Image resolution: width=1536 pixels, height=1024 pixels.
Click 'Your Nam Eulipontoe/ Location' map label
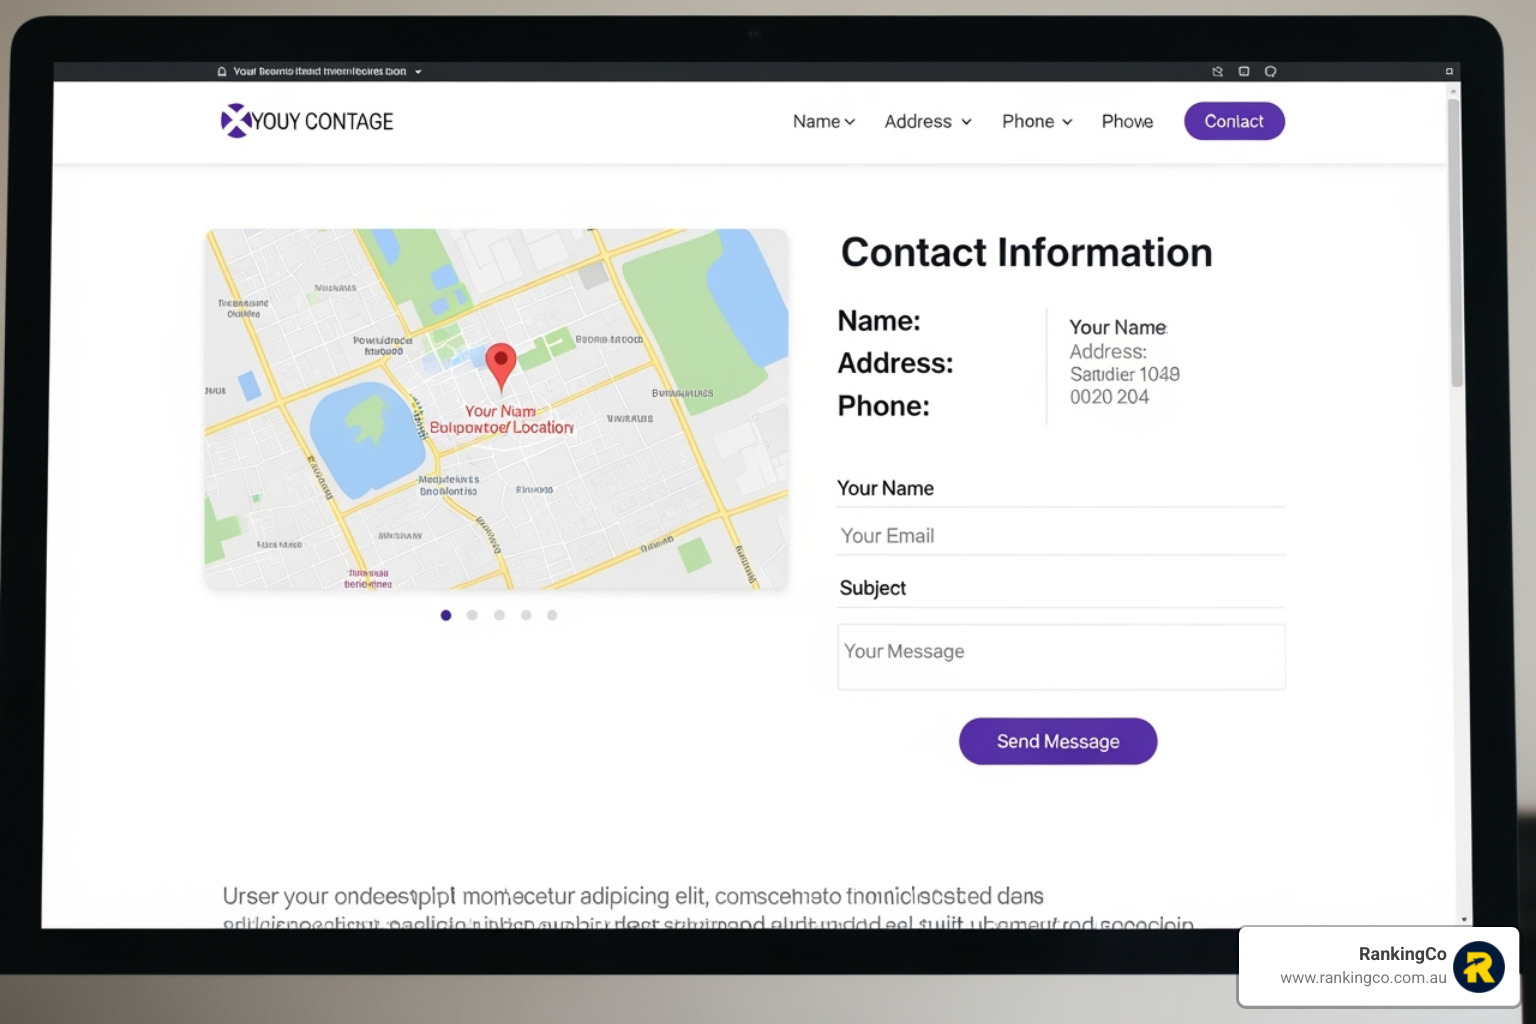(x=501, y=419)
